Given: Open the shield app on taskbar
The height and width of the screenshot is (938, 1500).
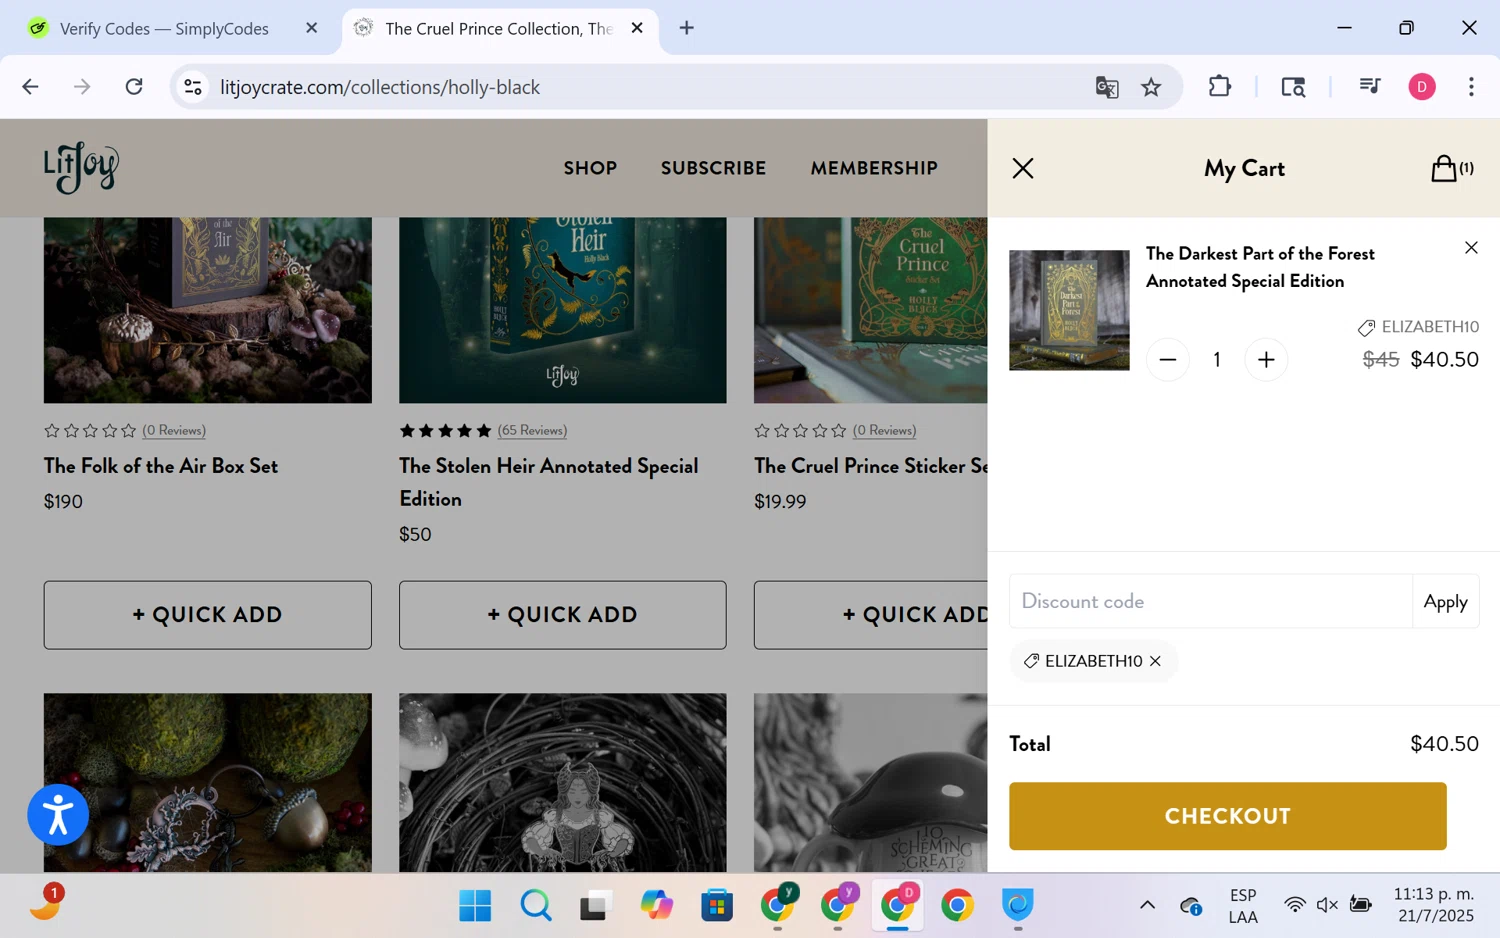Looking at the screenshot, I should (1017, 906).
